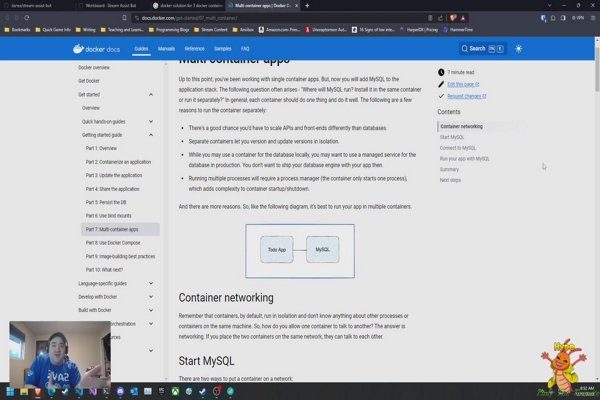
Task: Open the Programming Blogs bookmark folder
Action: click(x=169, y=29)
